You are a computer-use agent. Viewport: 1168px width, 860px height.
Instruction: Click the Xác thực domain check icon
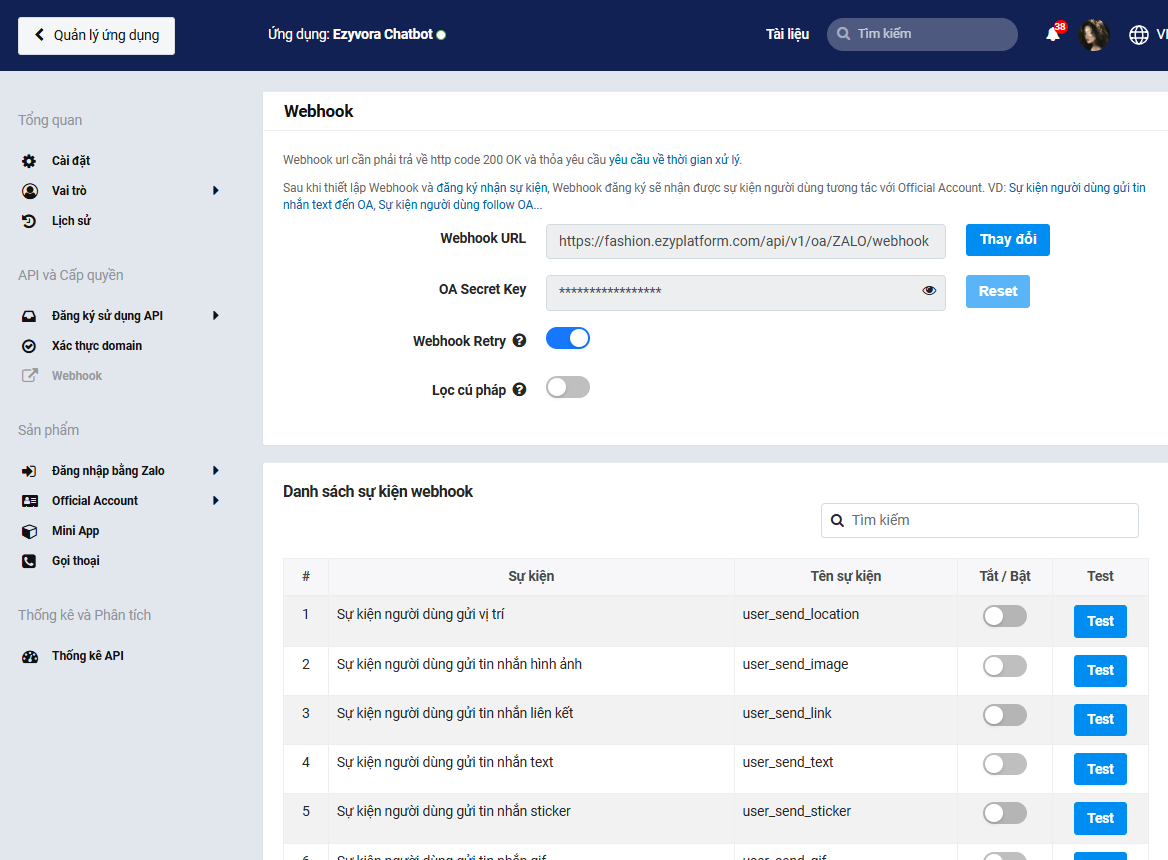[29, 346]
